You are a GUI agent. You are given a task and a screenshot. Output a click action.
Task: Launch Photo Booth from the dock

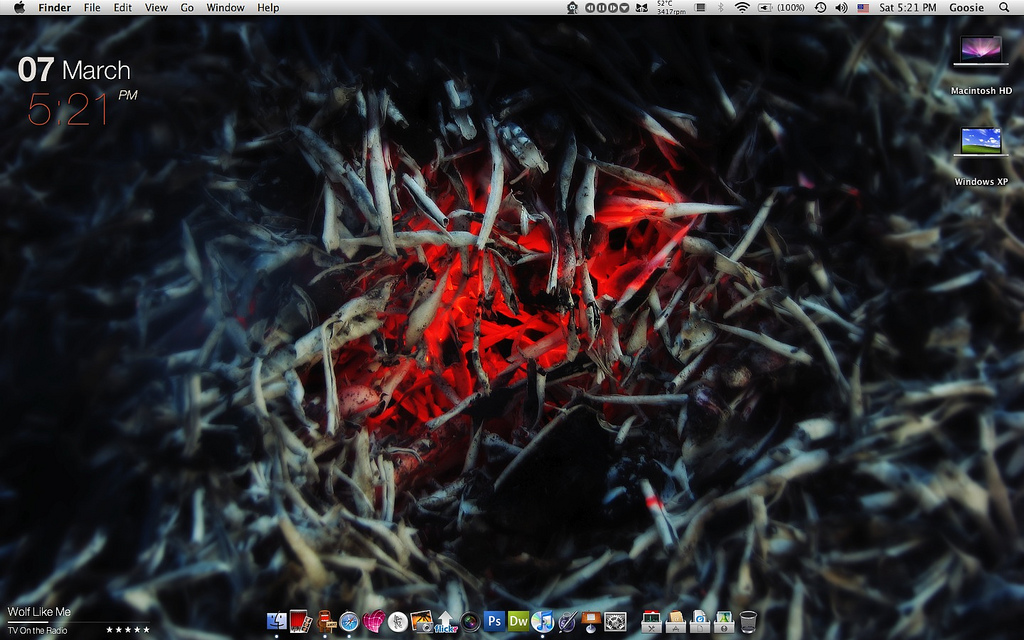click(301, 621)
